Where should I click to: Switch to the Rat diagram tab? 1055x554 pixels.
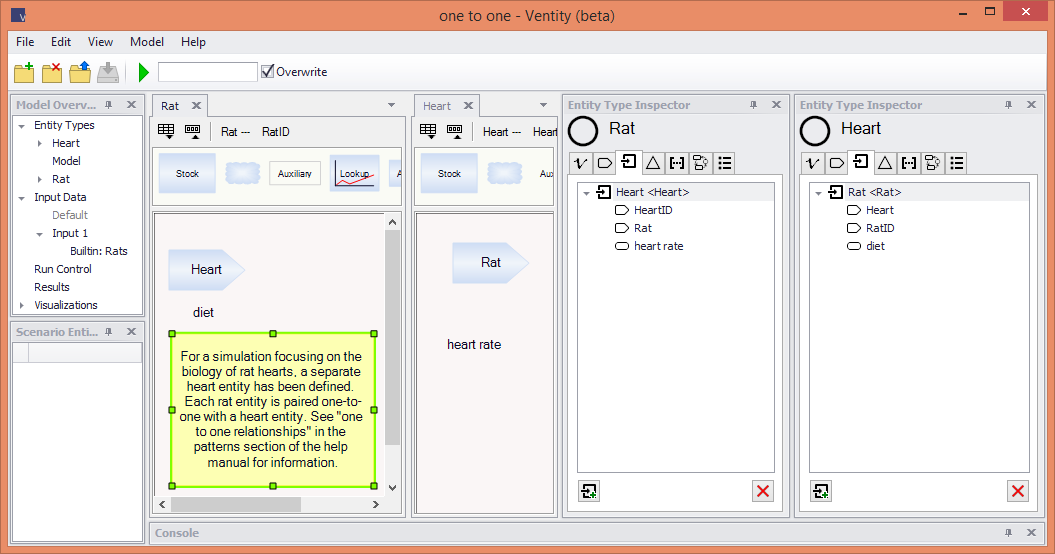pos(170,106)
